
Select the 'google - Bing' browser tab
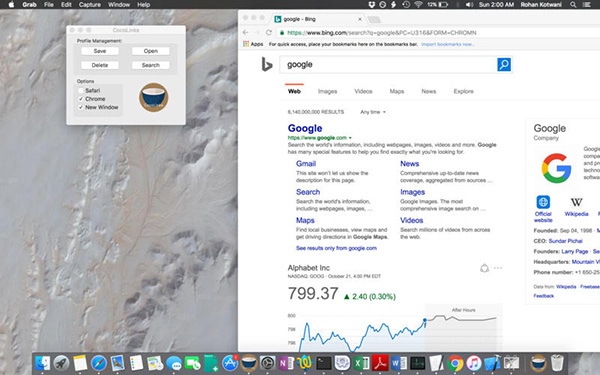tap(318, 19)
